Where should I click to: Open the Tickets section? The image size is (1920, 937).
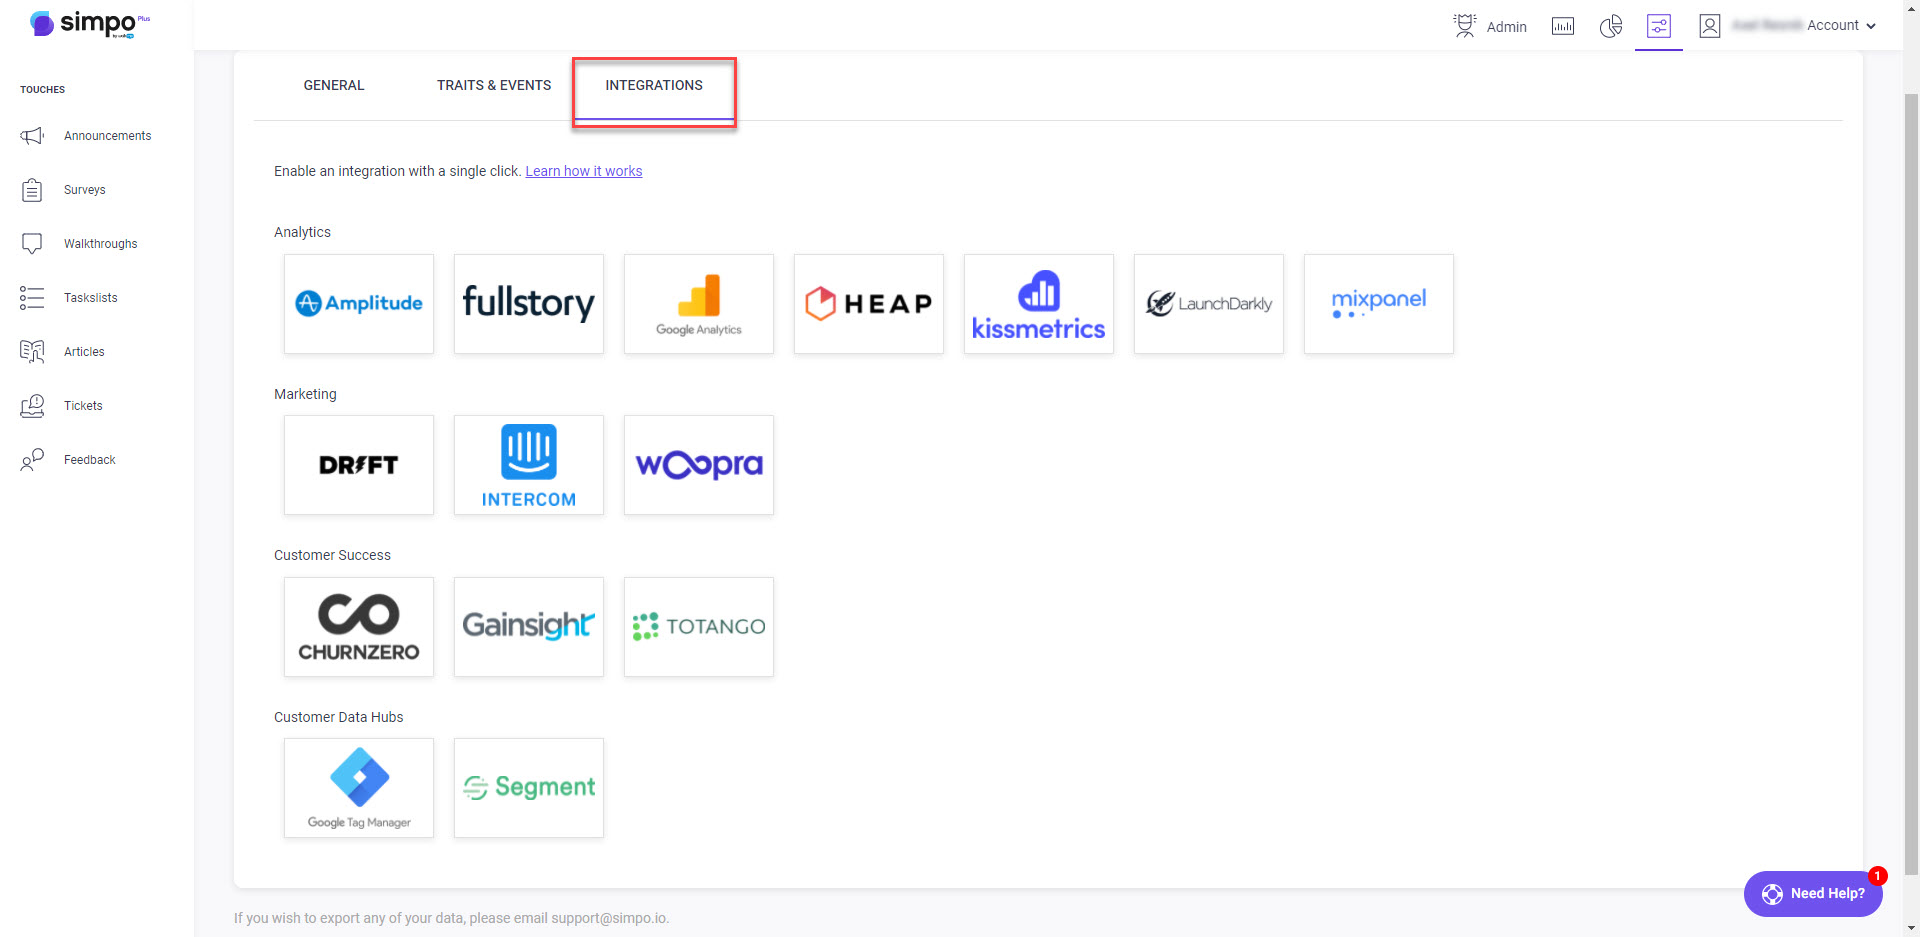click(83, 406)
